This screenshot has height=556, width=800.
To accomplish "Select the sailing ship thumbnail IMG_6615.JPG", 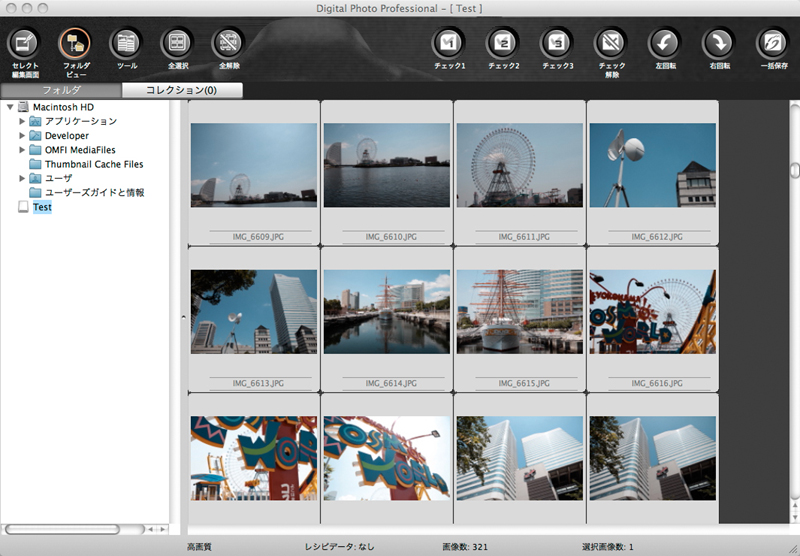I will pyautogui.click(x=519, y=312).
